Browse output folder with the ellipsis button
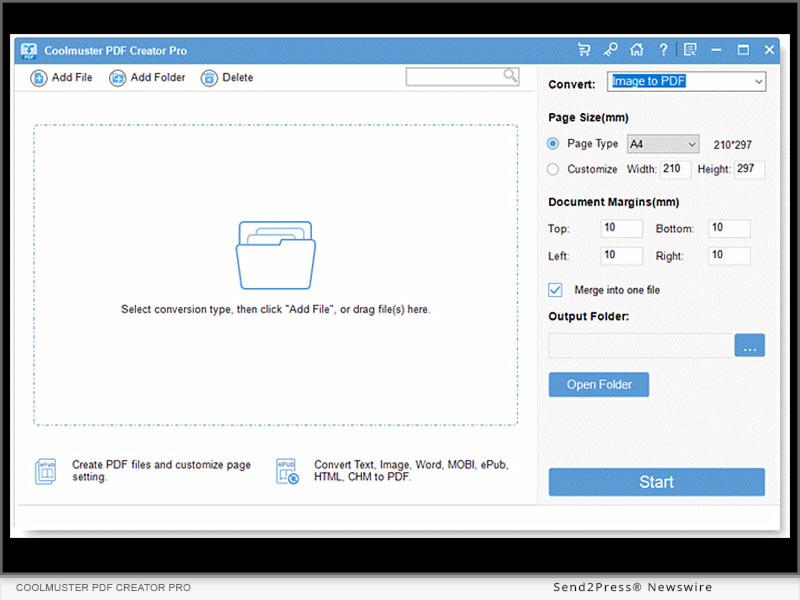 (x=749, y=346)
